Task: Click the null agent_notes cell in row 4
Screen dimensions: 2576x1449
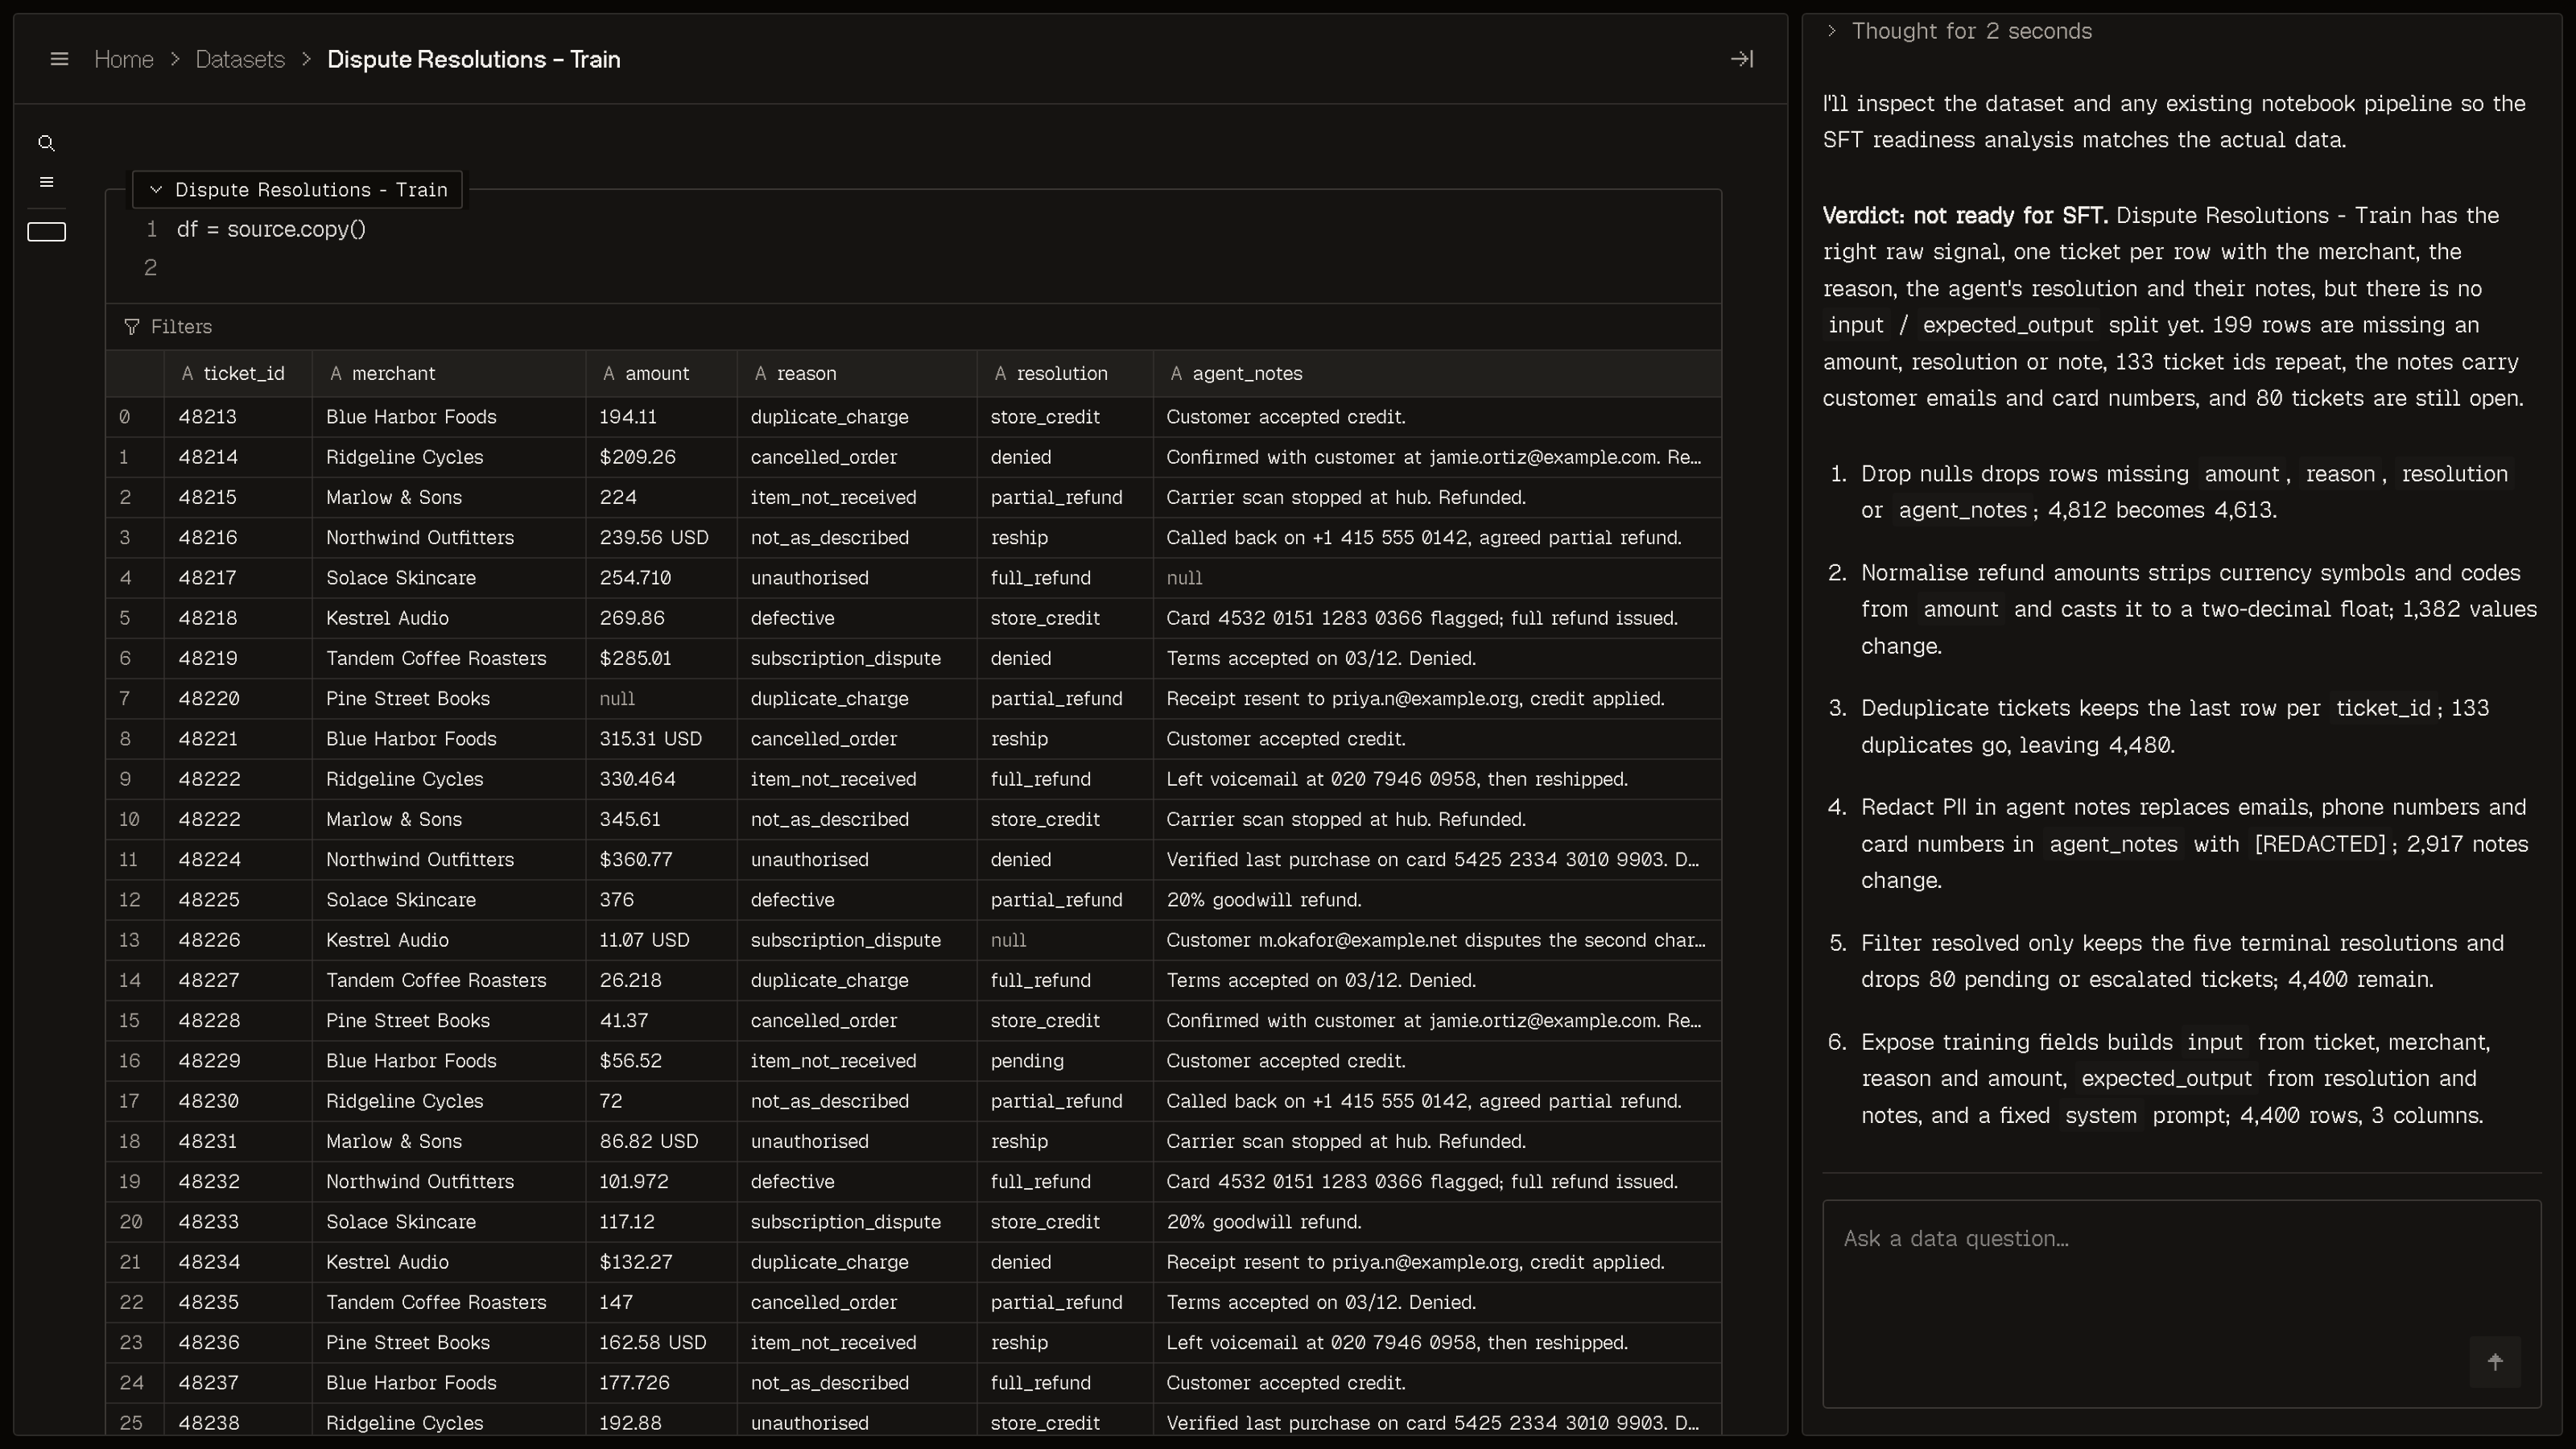Action: click(x=1437, y=578)
